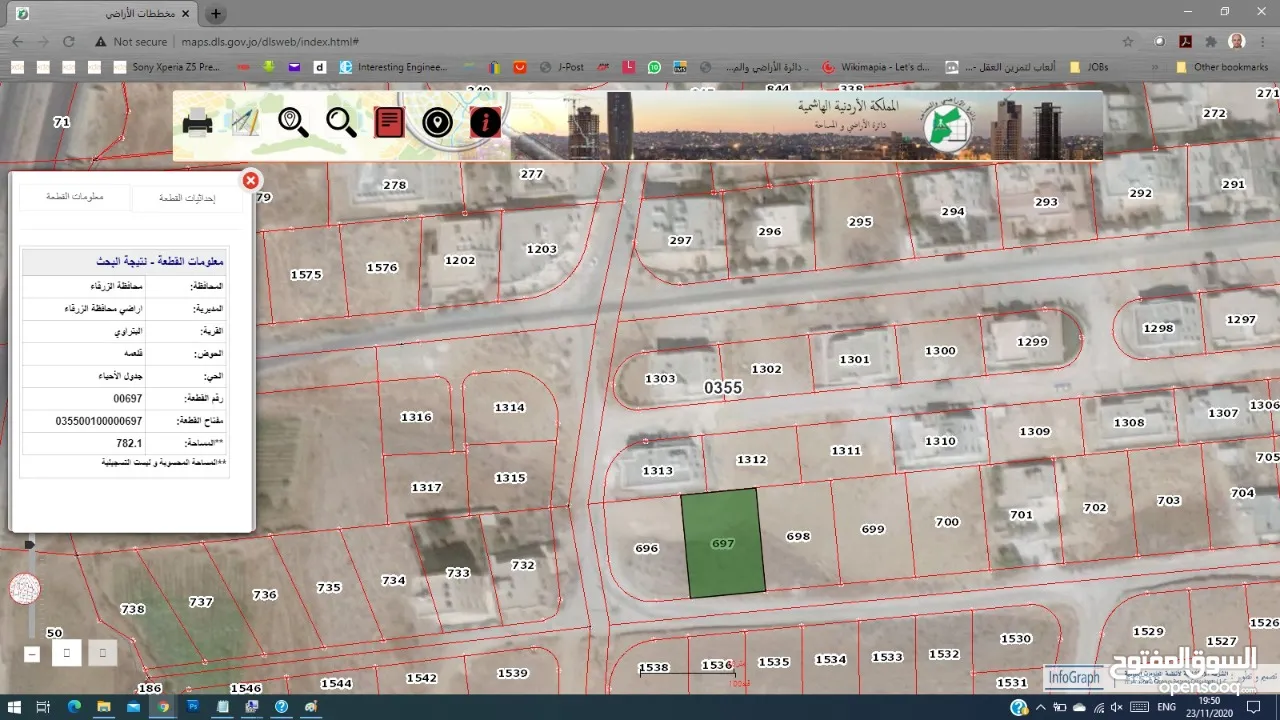The height and width of the screenshot is (720, 1280).
Task: Open File Explorer from the taskbar
Action: pos(104,707)
